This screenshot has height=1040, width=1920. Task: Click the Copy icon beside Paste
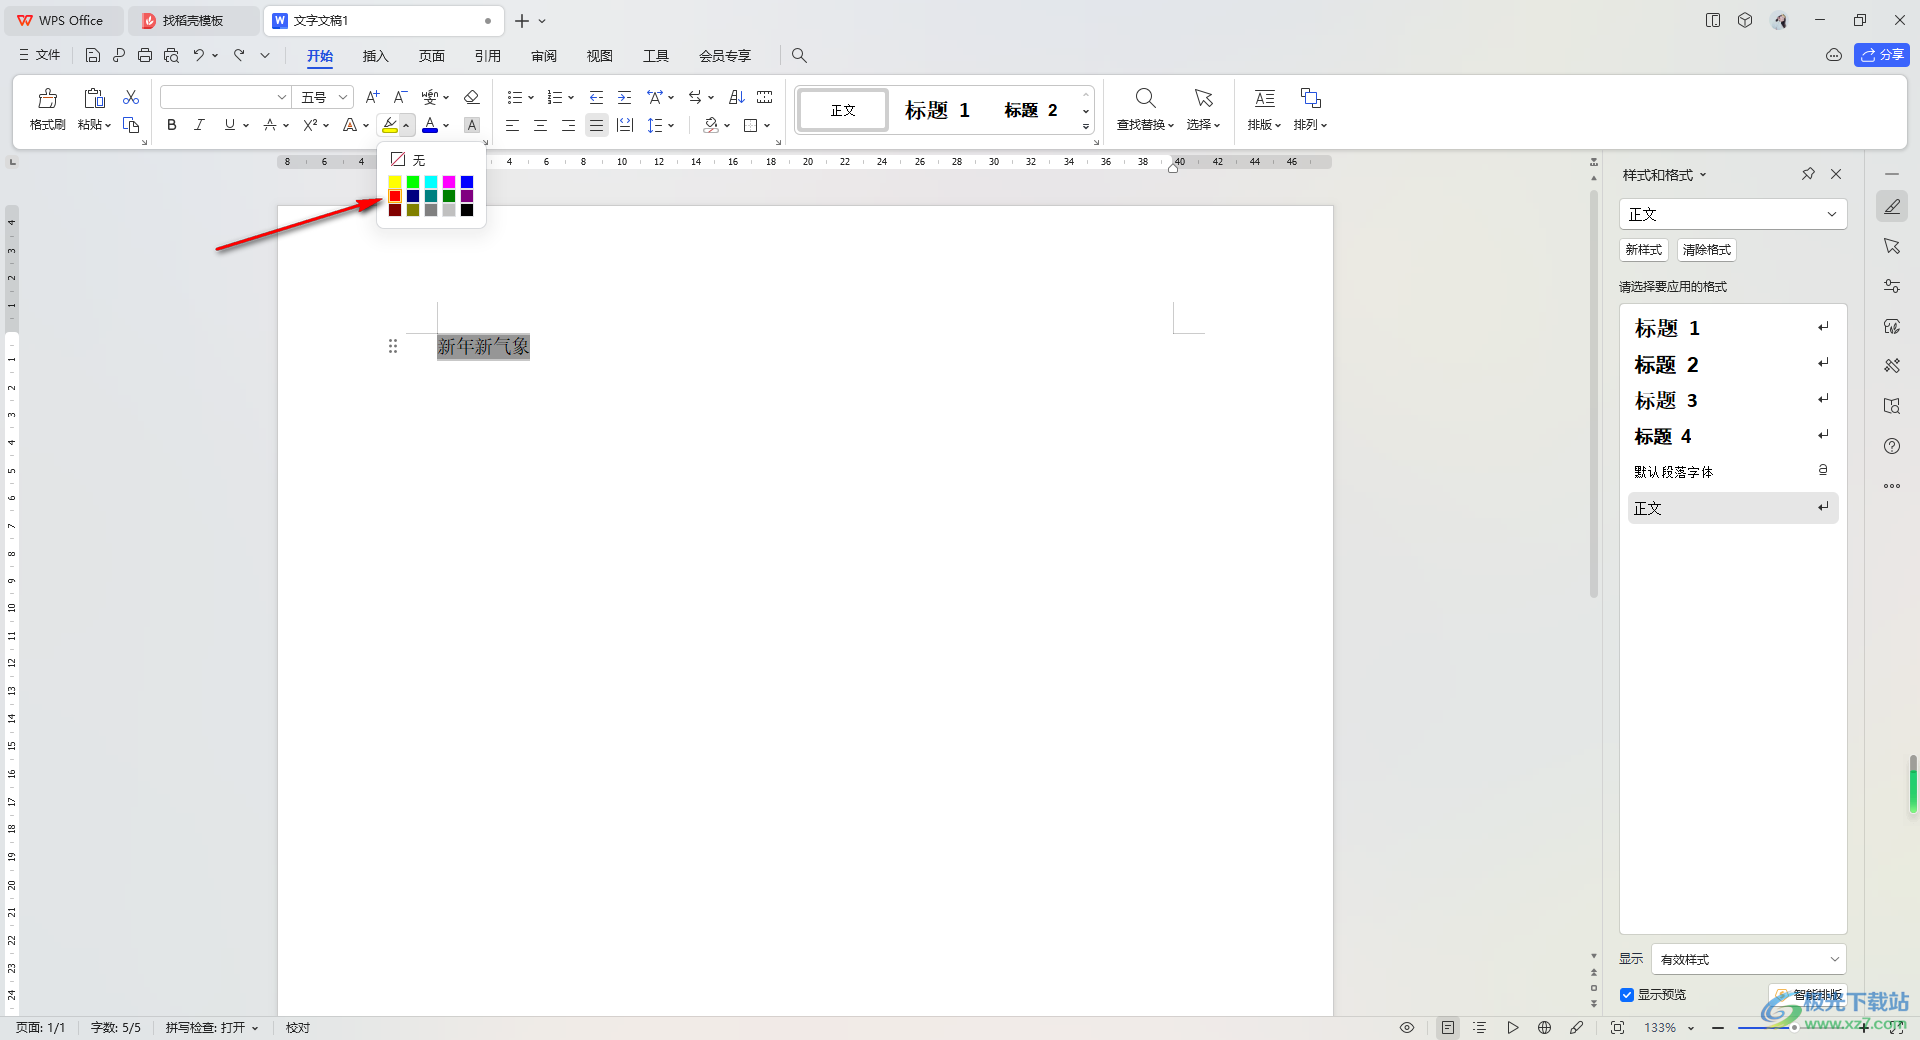(x=131, y=125)
